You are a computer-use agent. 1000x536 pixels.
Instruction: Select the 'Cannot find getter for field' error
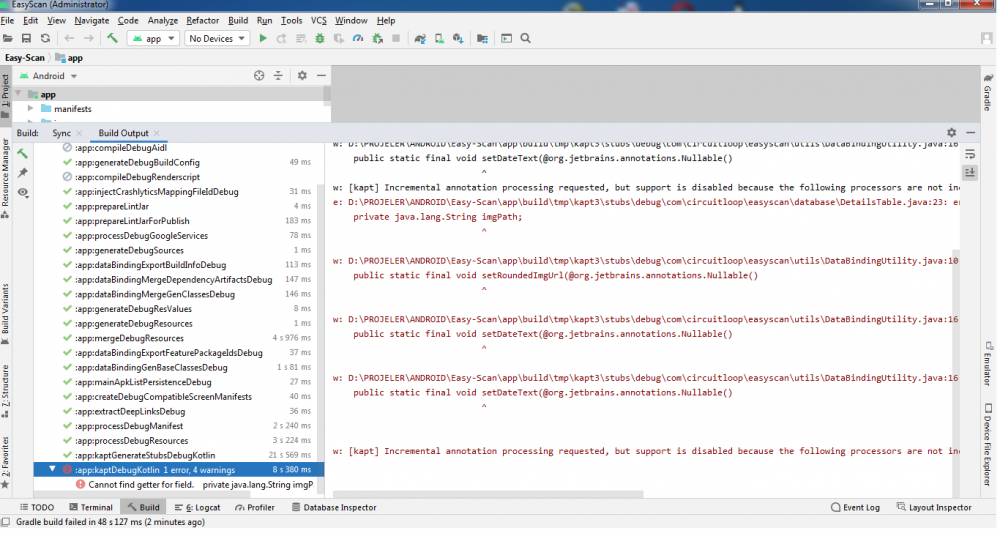click(x=140, y=484)
